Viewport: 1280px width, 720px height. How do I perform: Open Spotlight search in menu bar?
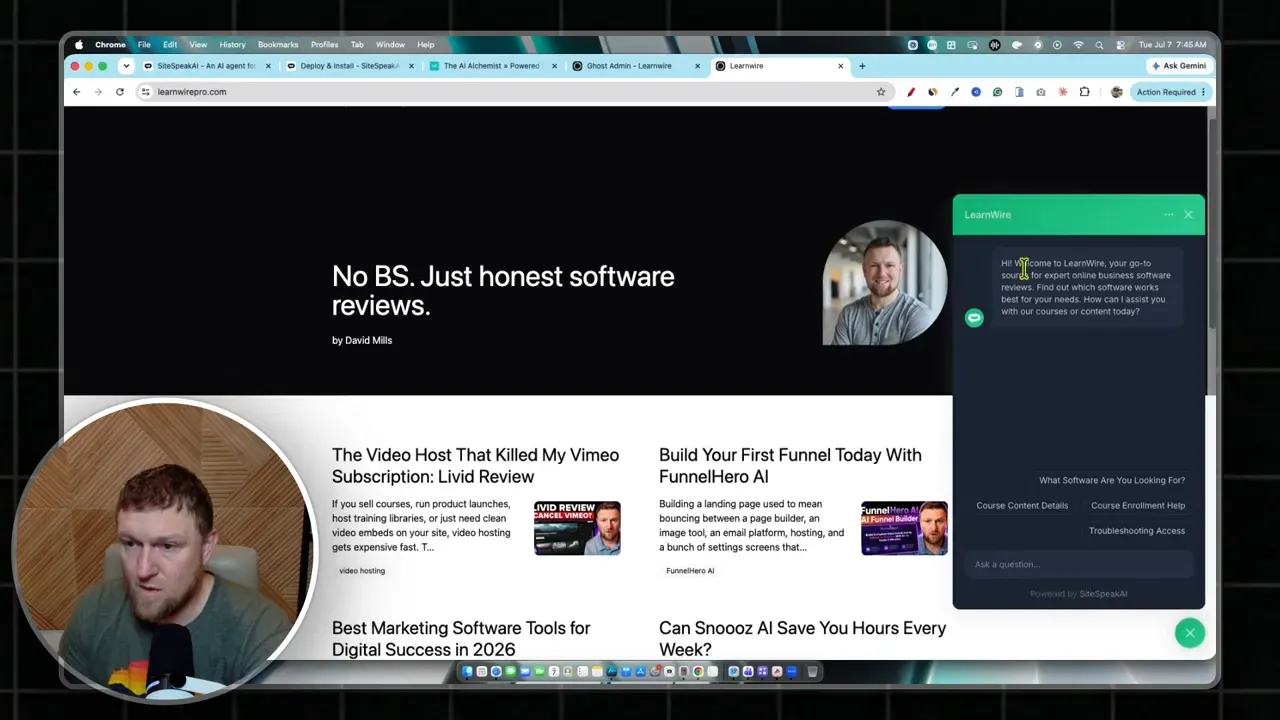(1099, 45)
